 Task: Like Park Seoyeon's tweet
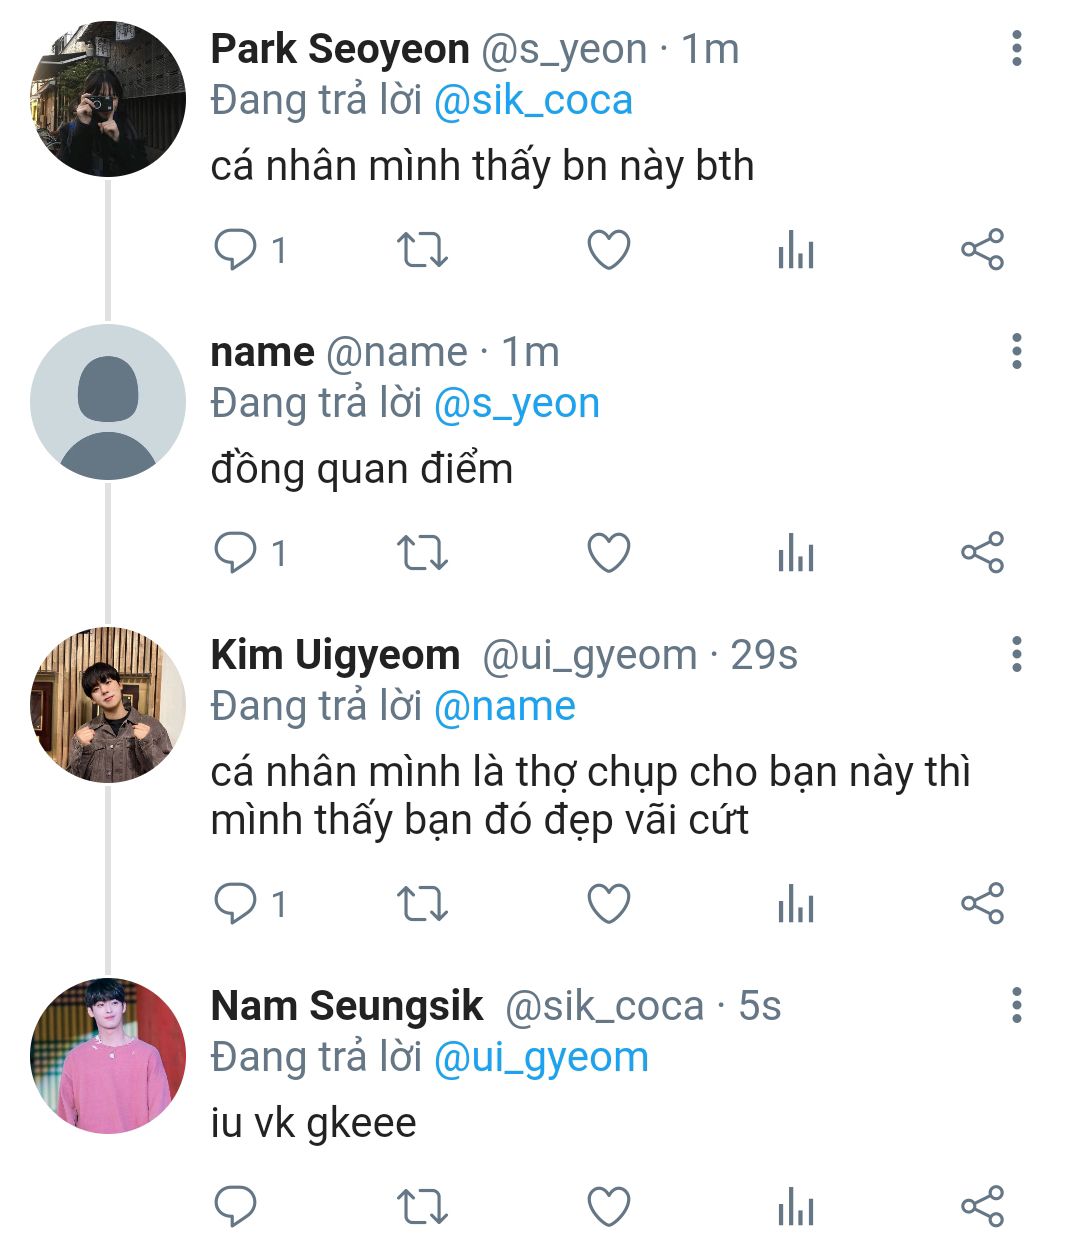[608, 250]
